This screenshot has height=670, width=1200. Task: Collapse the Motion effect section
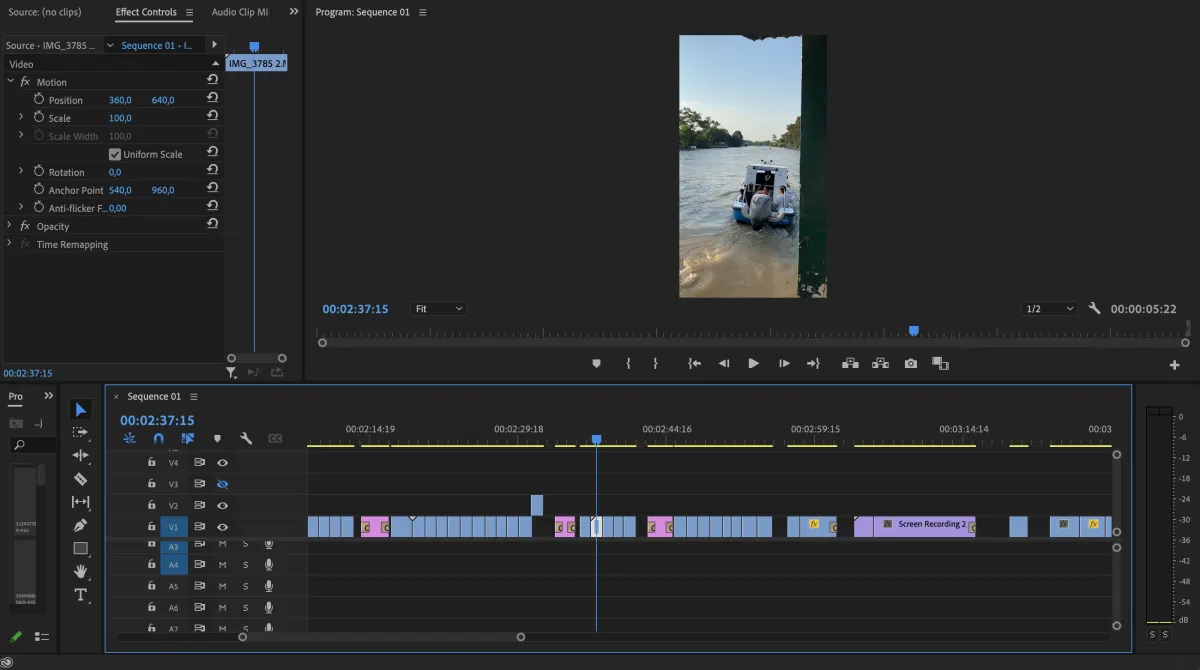[10, 81]
